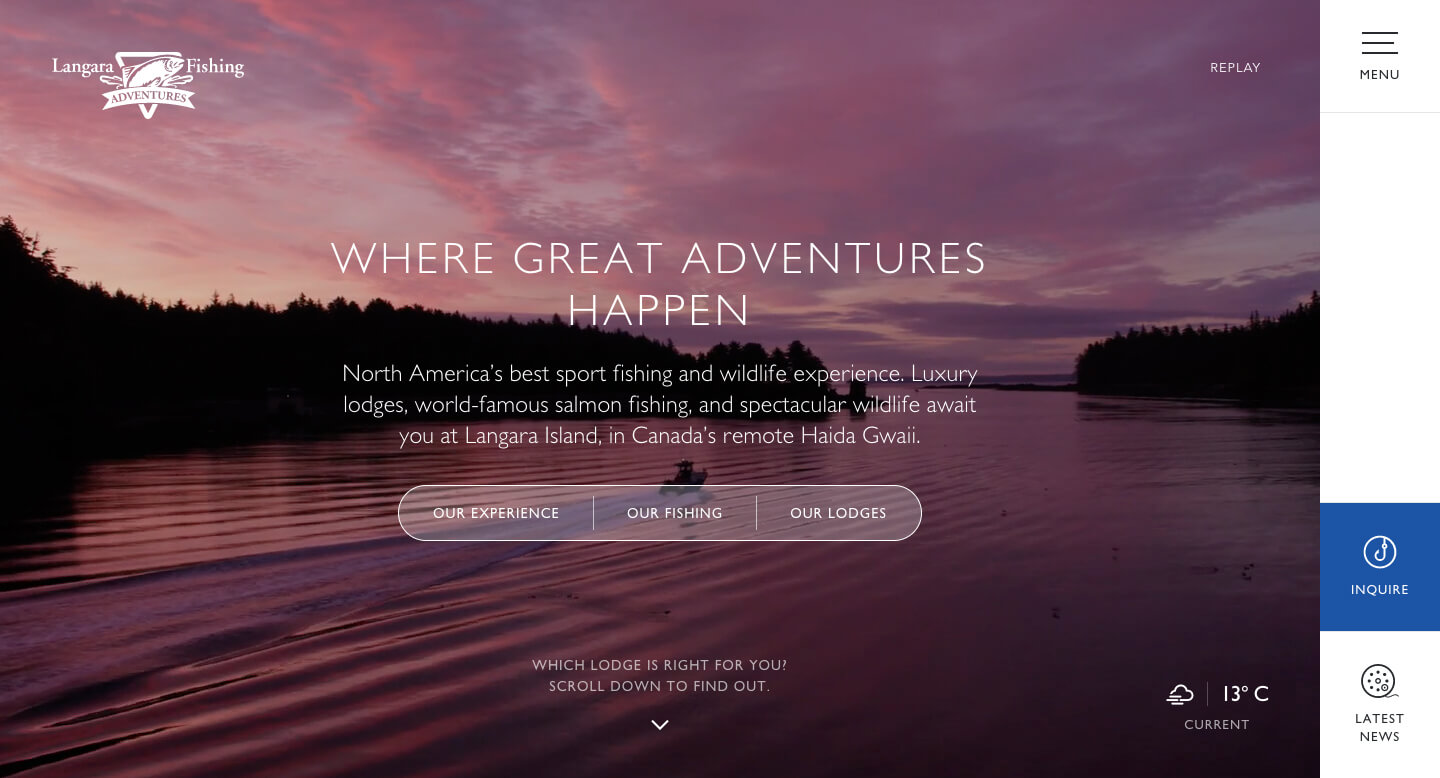Click the downward chevron scroll arrow
The image size is (1440, 778).
click(660, 725)
